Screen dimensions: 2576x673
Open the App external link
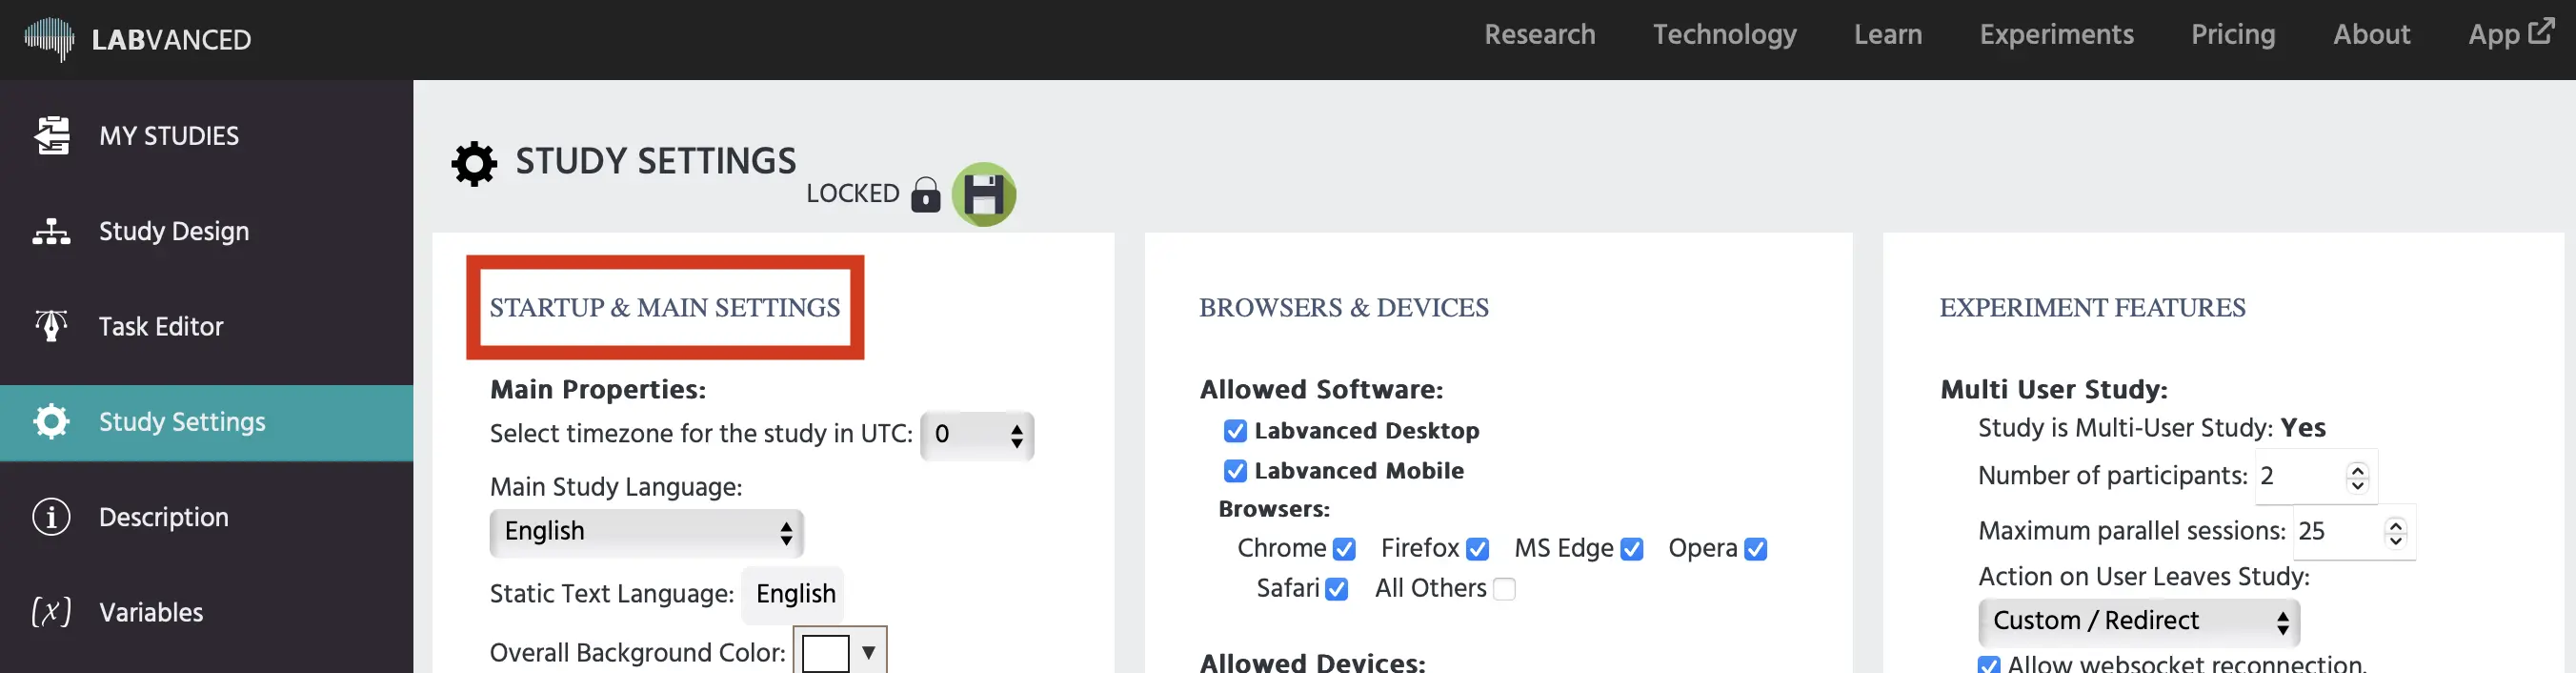(2509, 34)
